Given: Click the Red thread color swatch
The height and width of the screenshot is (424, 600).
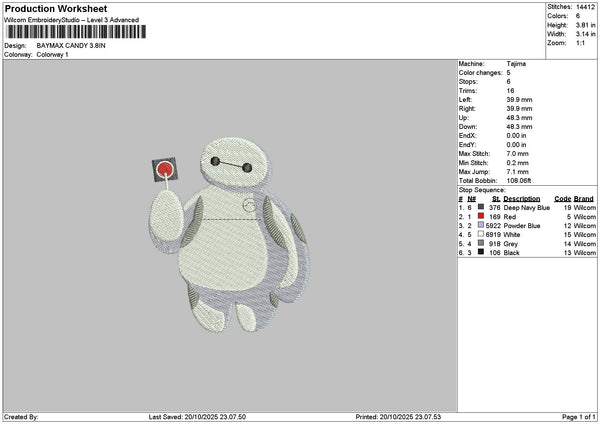Looking at the screenshot, I should coord(481,216).
